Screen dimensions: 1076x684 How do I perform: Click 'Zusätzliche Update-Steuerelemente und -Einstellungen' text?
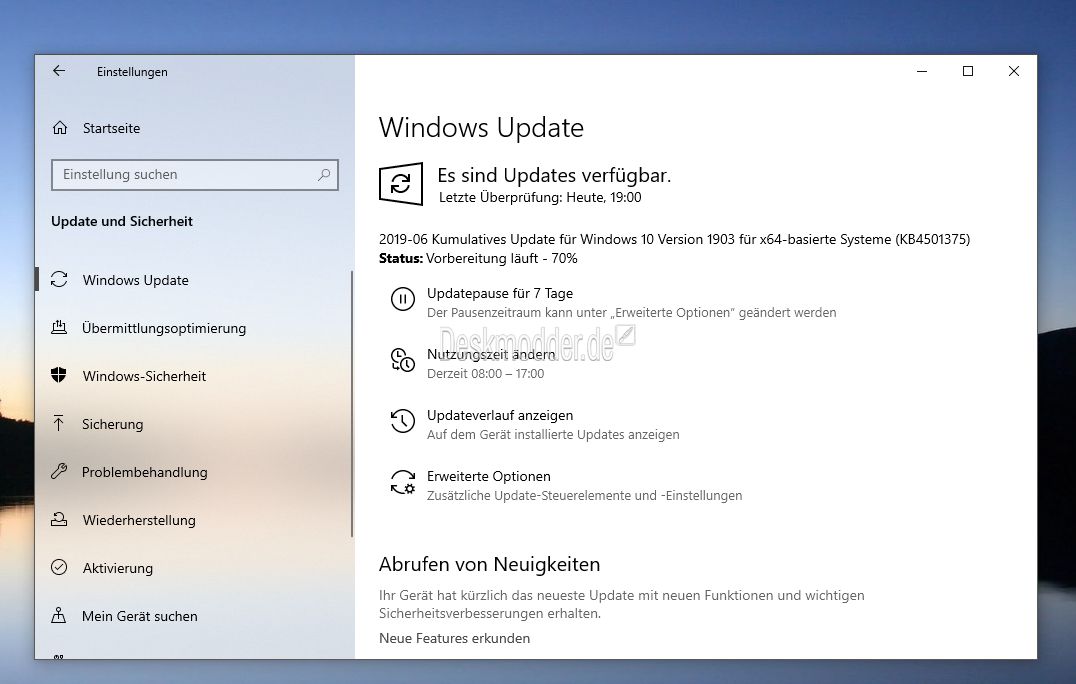(585, 496)
